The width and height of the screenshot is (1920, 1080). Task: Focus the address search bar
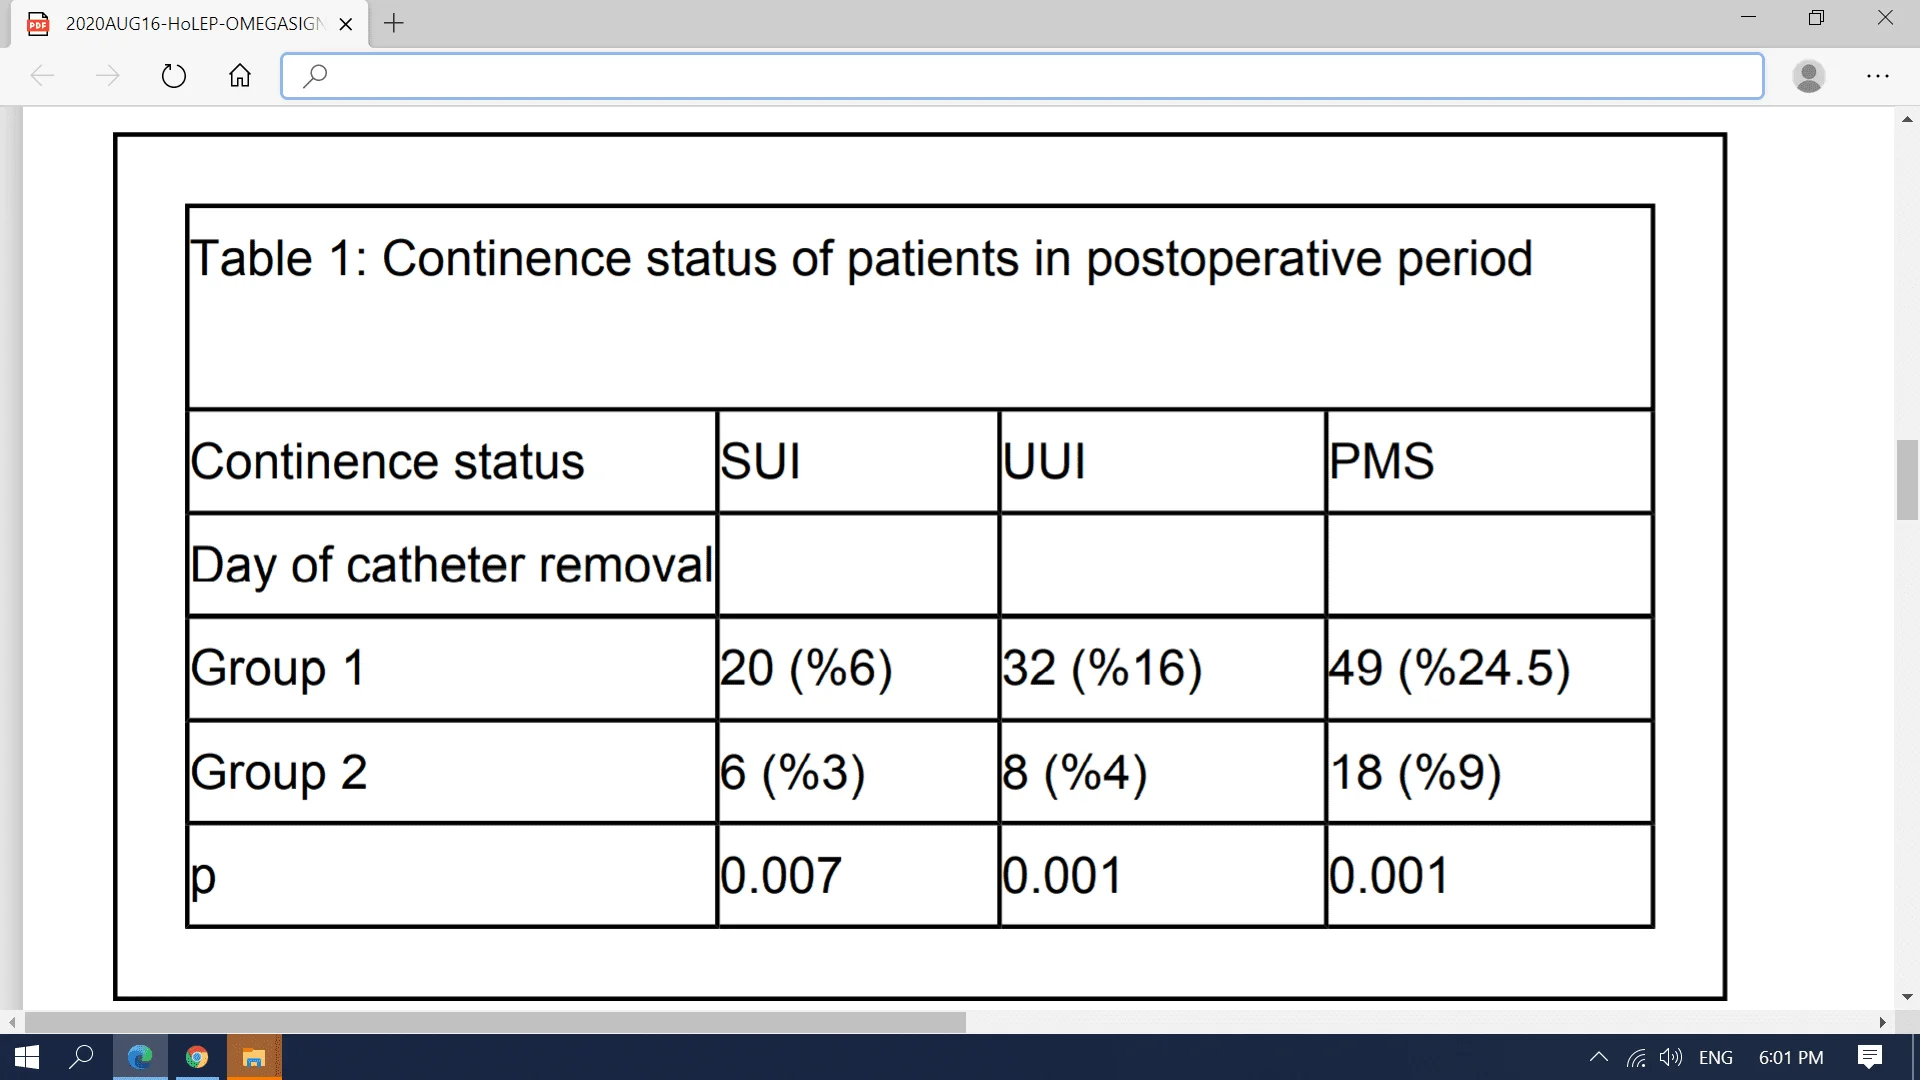1022,76
